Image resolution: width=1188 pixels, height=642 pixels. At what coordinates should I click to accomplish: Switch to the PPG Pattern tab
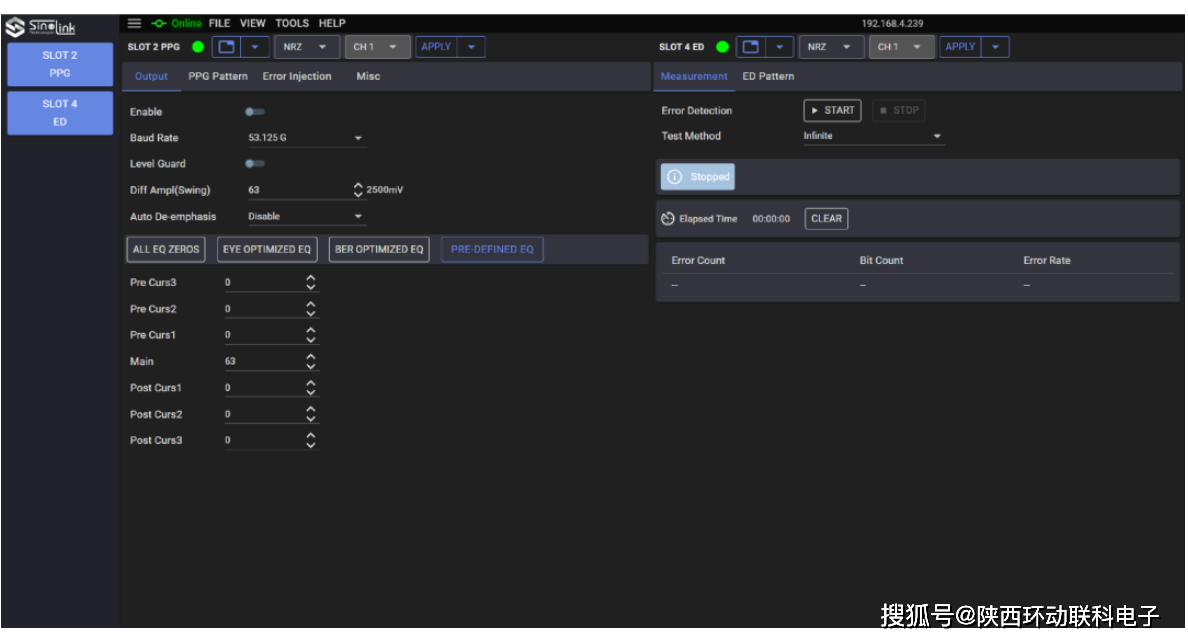click(218, 76)
